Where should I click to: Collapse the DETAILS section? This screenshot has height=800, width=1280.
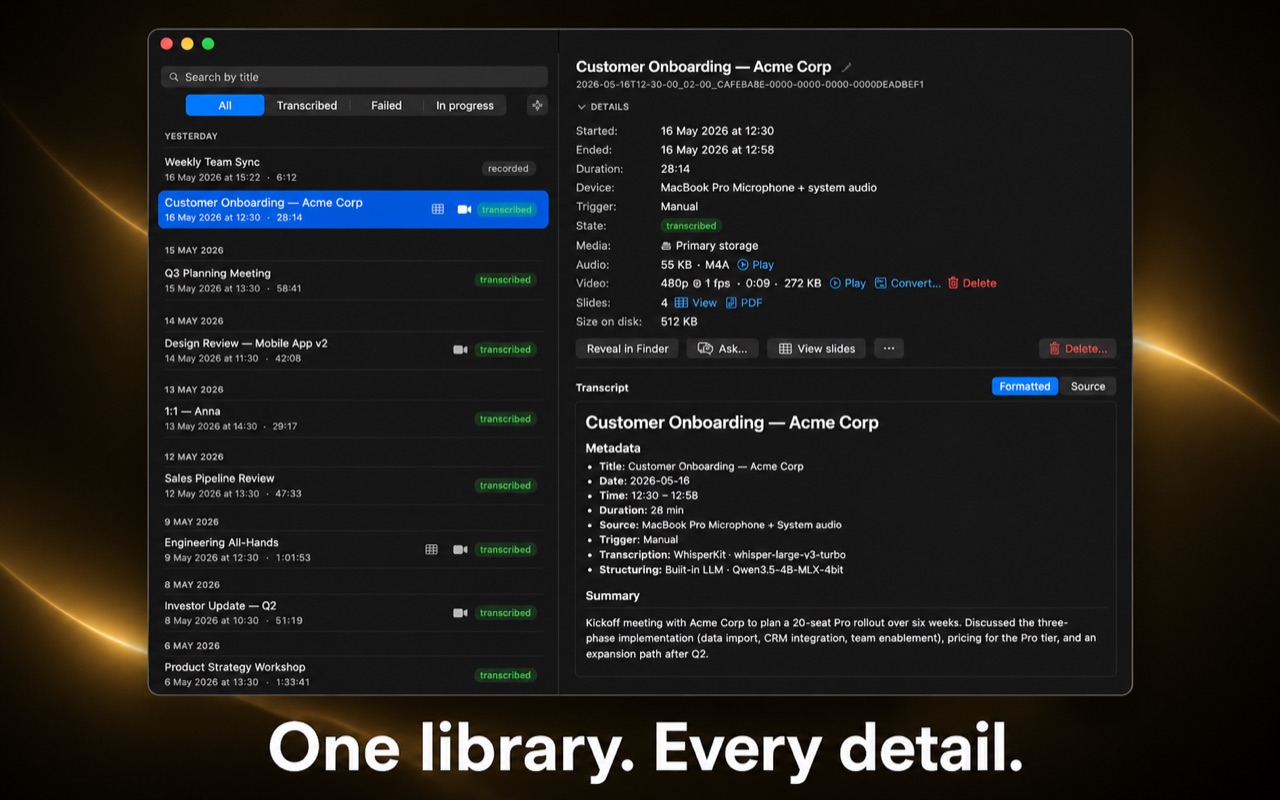pyautogui.click(x=603, y=107)
